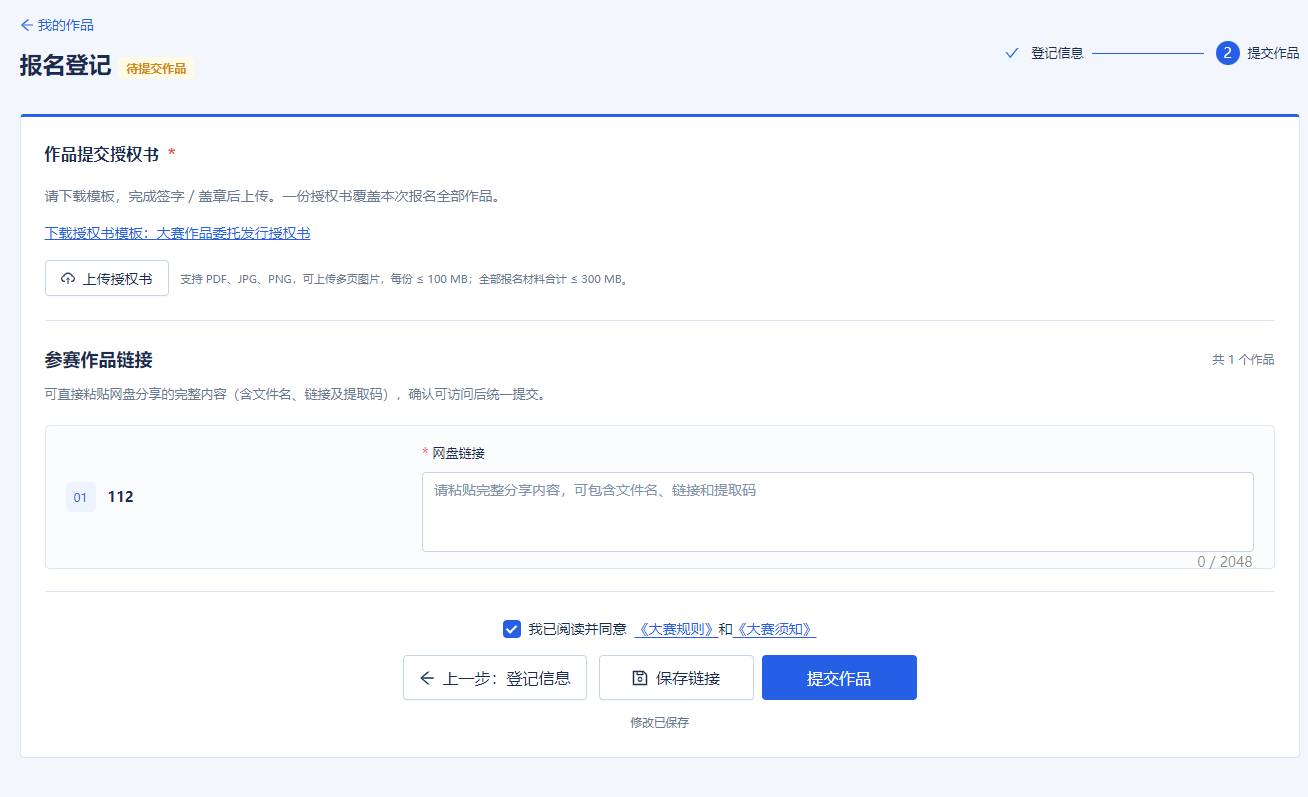Go back to 我的作品
Viewport: 1308px width, 797px height.
click(x=57, y=25)
